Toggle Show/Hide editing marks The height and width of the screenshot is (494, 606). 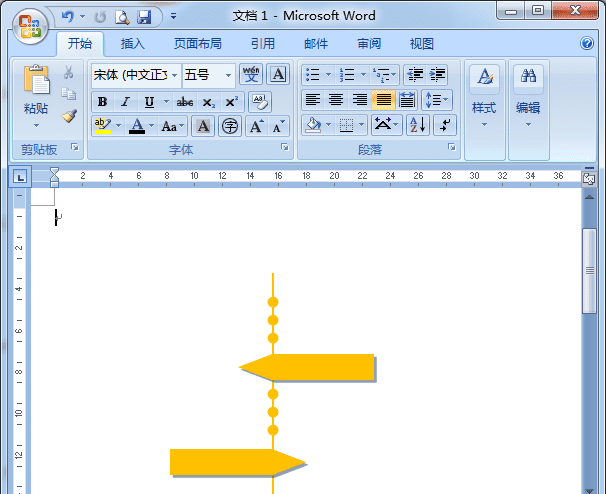[x=445, y=125]
